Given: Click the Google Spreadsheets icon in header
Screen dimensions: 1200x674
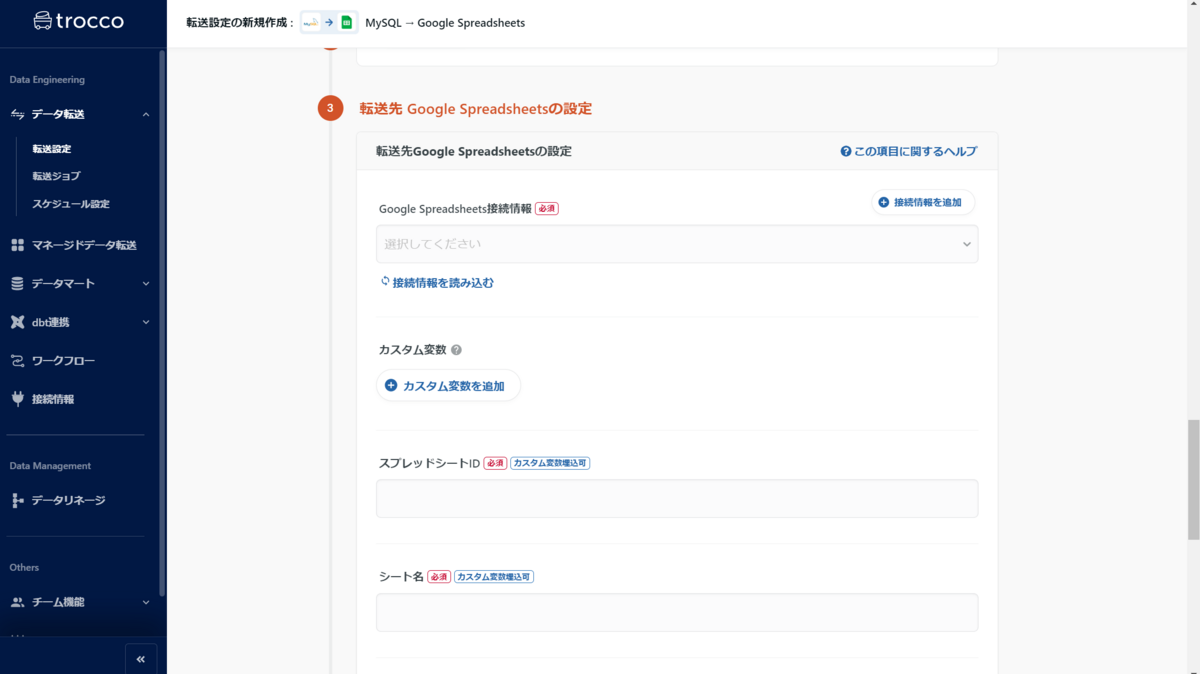Looking at the screenshot, I should 347,22.
